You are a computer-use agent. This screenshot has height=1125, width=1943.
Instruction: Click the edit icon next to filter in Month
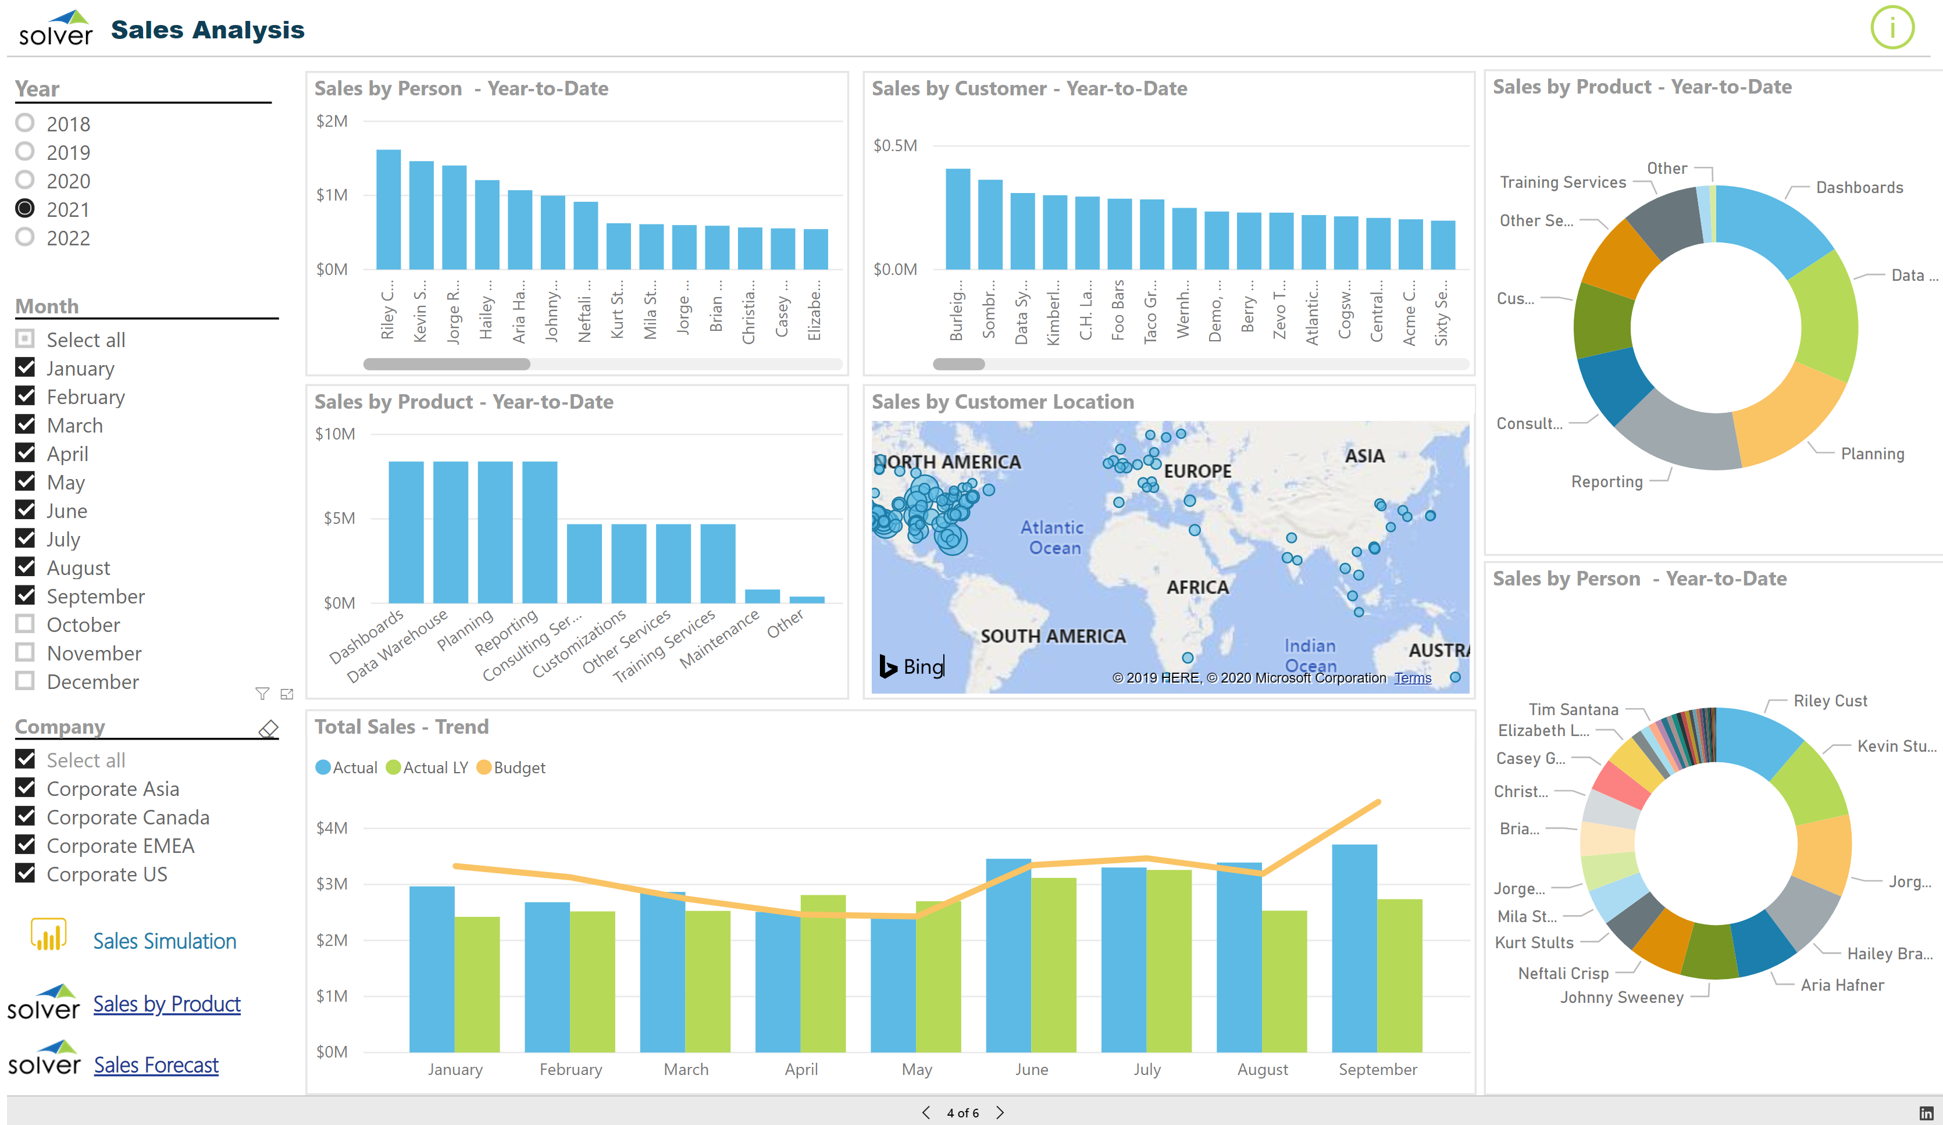pyautogui.click(x=287, y=694)
